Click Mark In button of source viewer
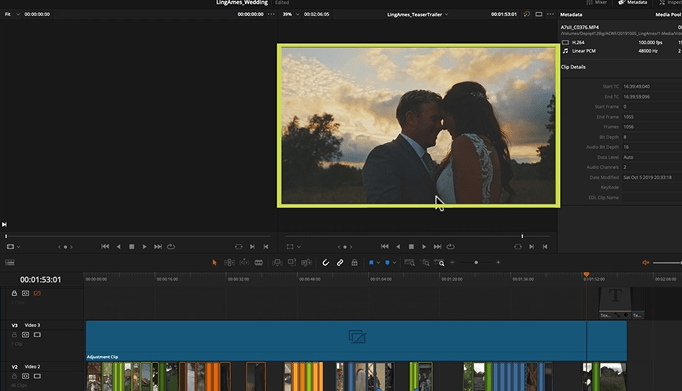 click(x=252, y=247)
